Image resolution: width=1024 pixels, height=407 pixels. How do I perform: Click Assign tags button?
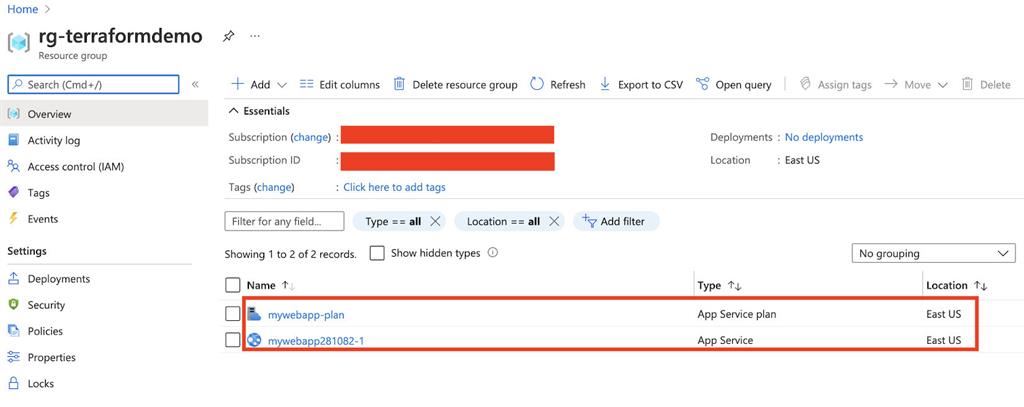(x=836, y=84)
